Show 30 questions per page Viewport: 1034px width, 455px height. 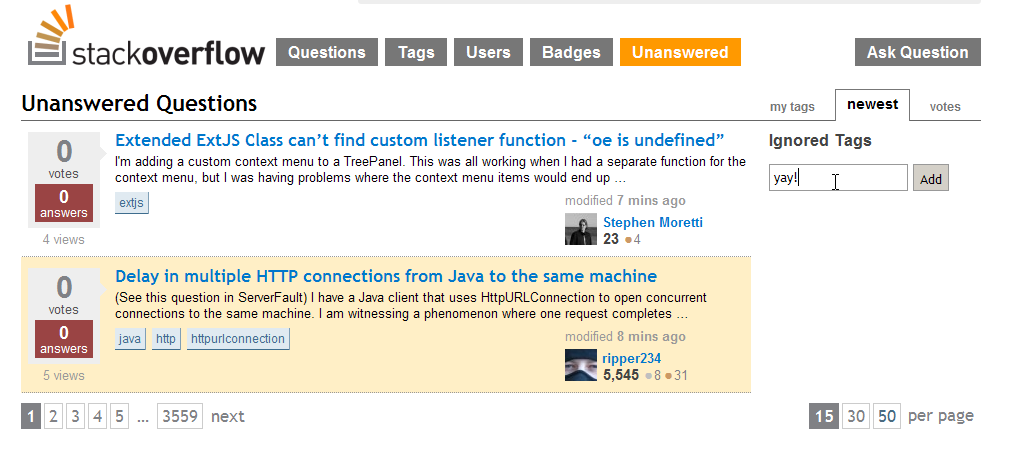click(x=856, y=416)
